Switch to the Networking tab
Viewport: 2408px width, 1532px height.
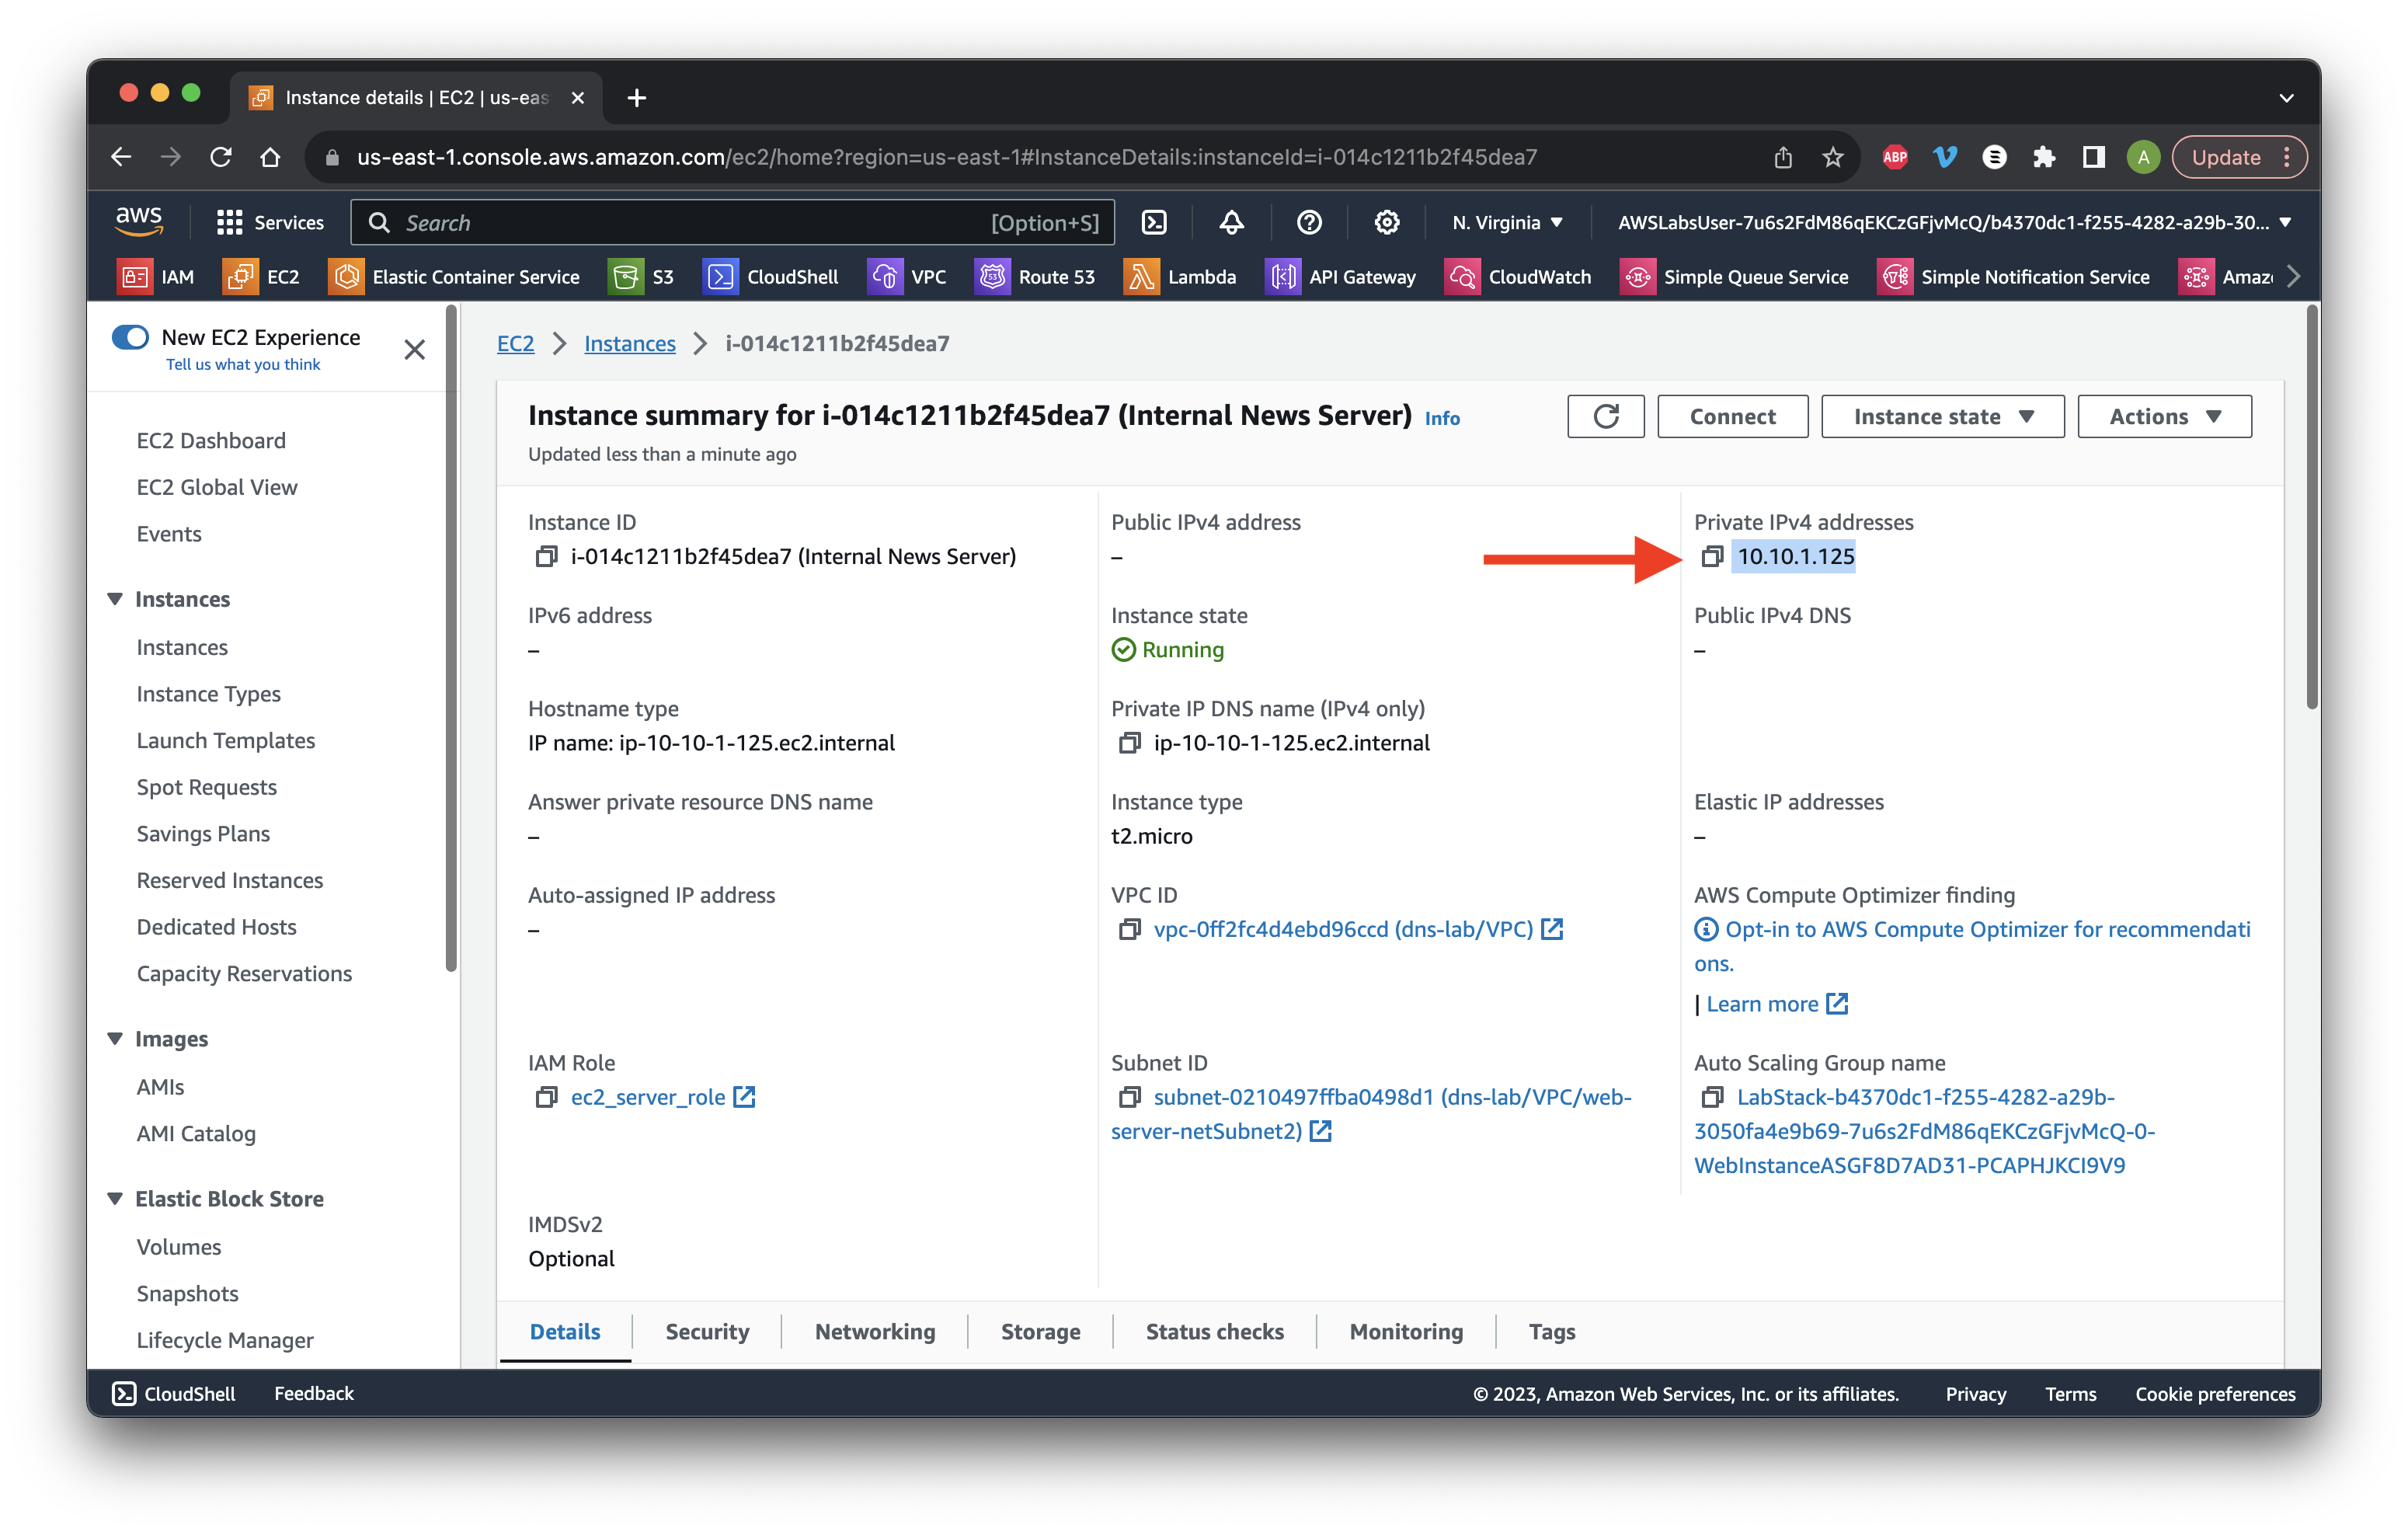[875, 1332]
